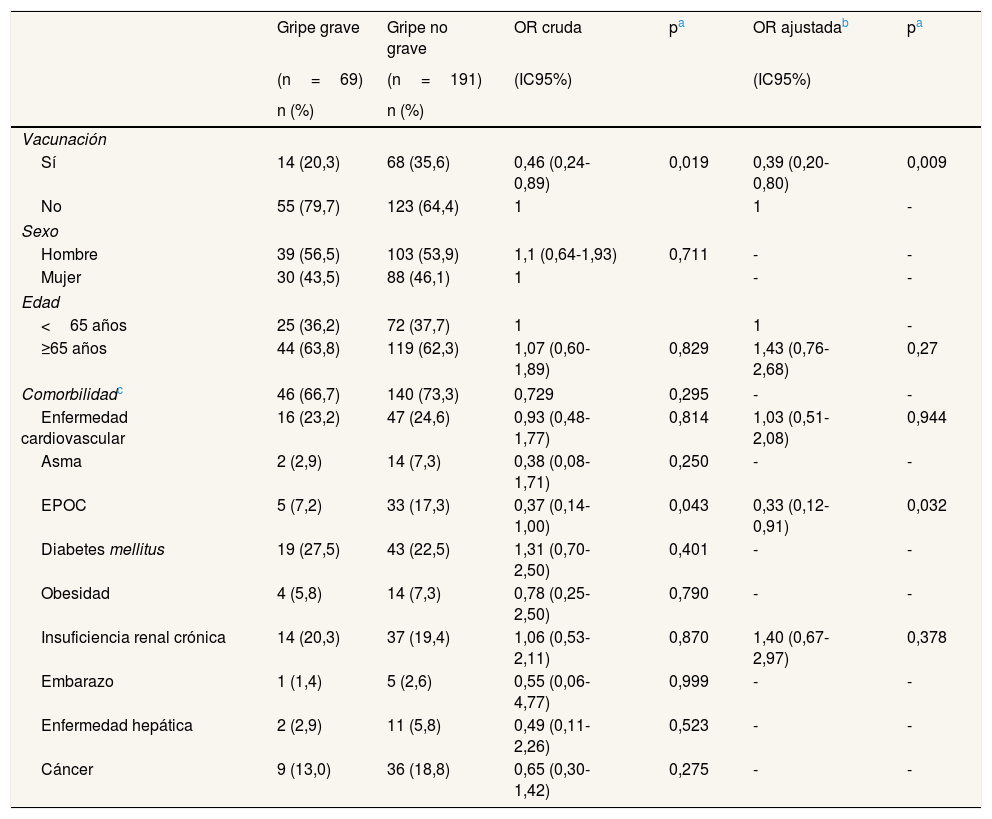This screenshot has width=992, height=819.
Task: Select the Mujer row label
Action: [61, 277]
